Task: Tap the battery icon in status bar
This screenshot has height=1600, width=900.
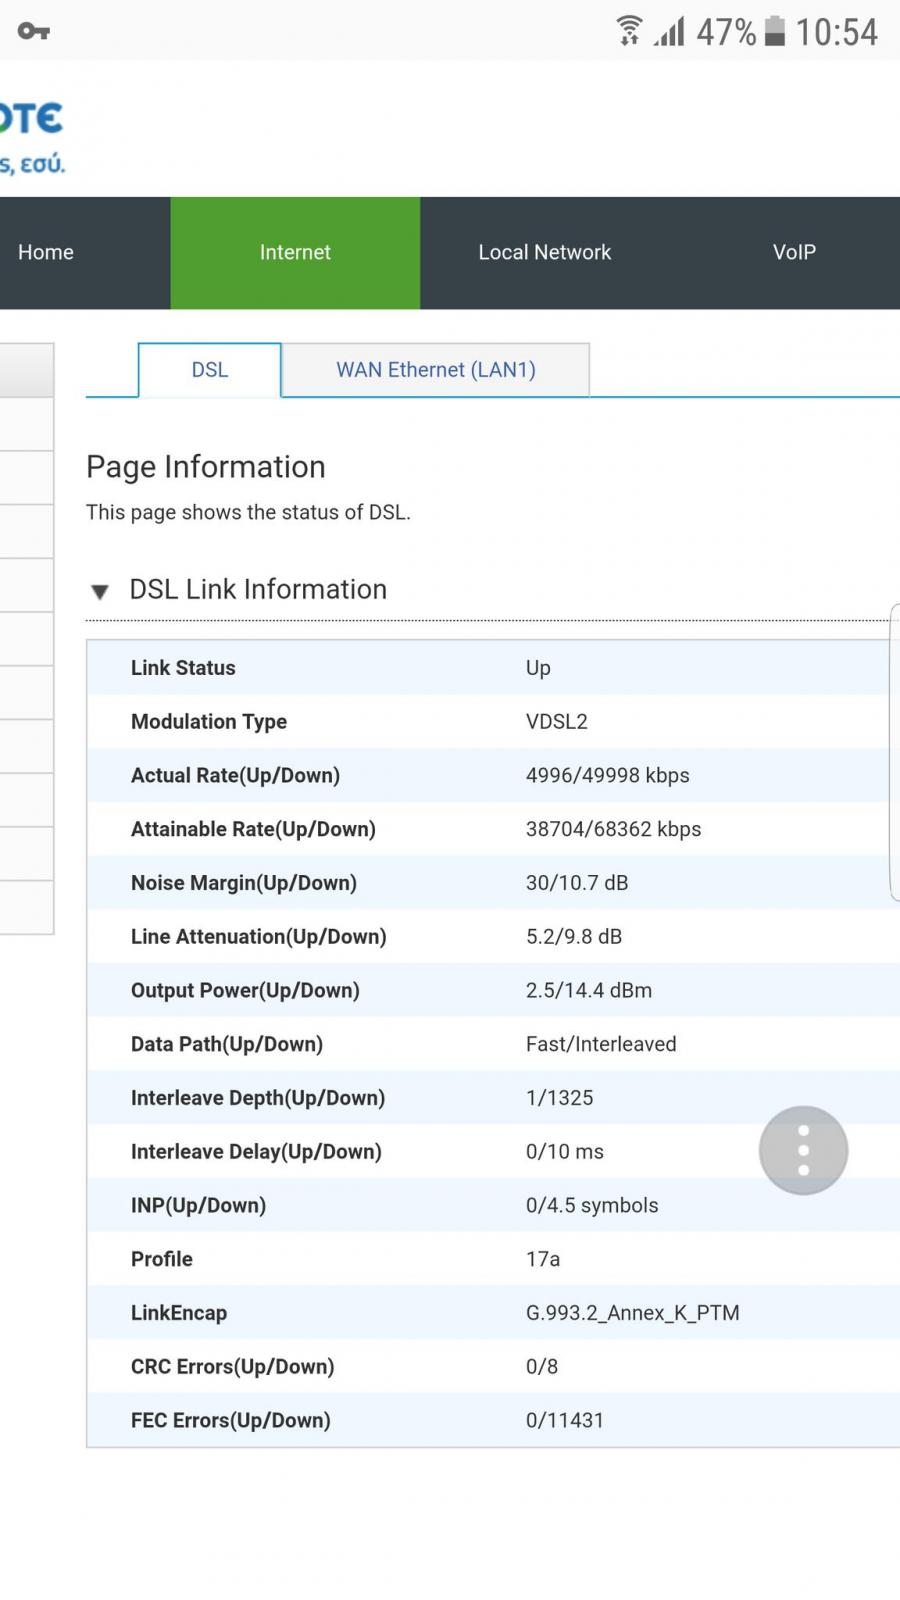Action: click(775, 31)
